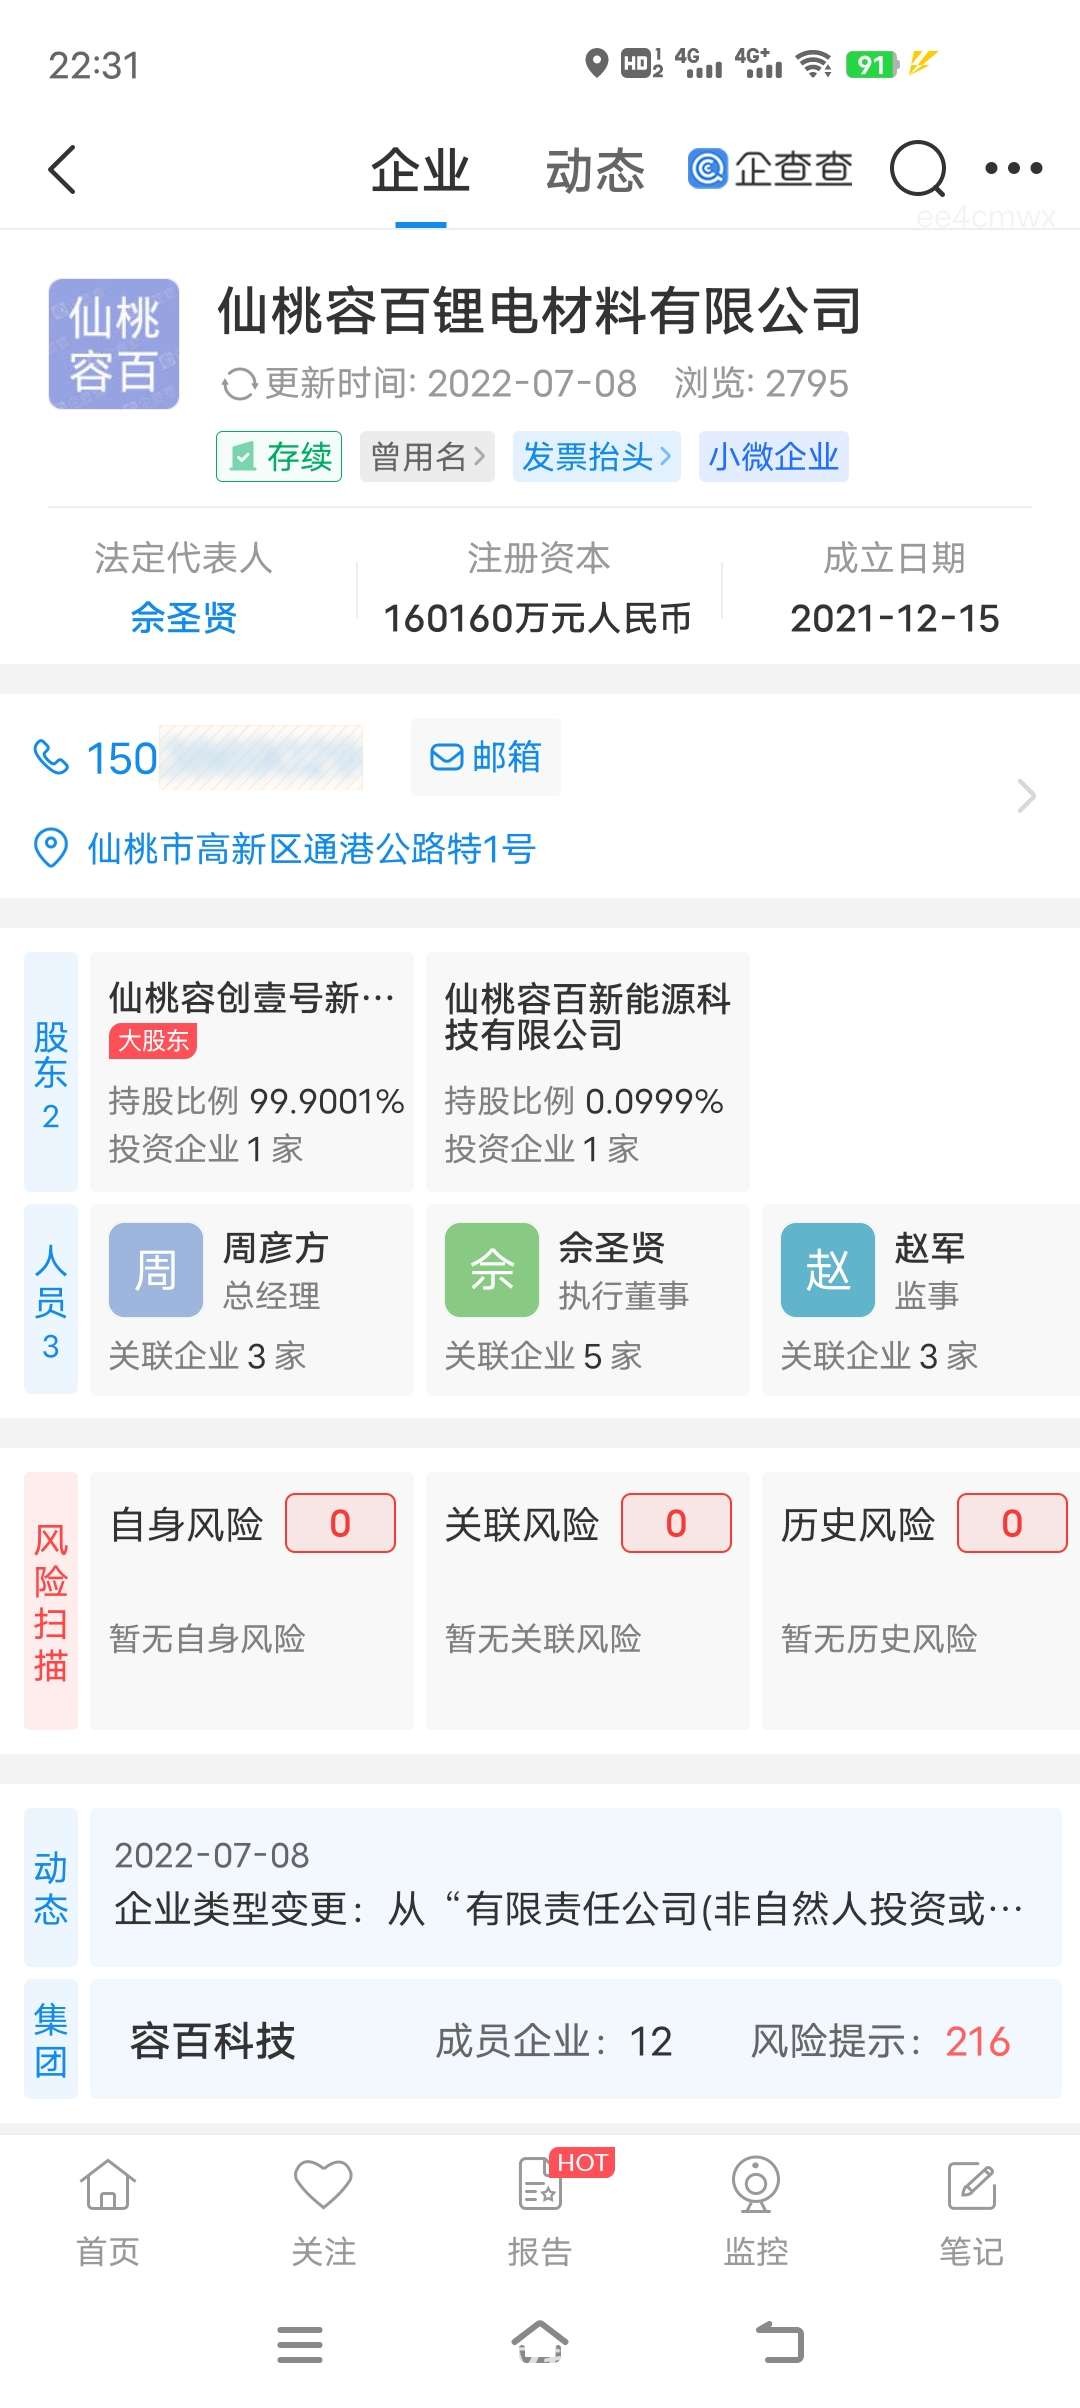This screenshot has height=2408, width=1080.
Task: Tap the company logo thumbnail 仙桃容百
Action: coord(114,344)
